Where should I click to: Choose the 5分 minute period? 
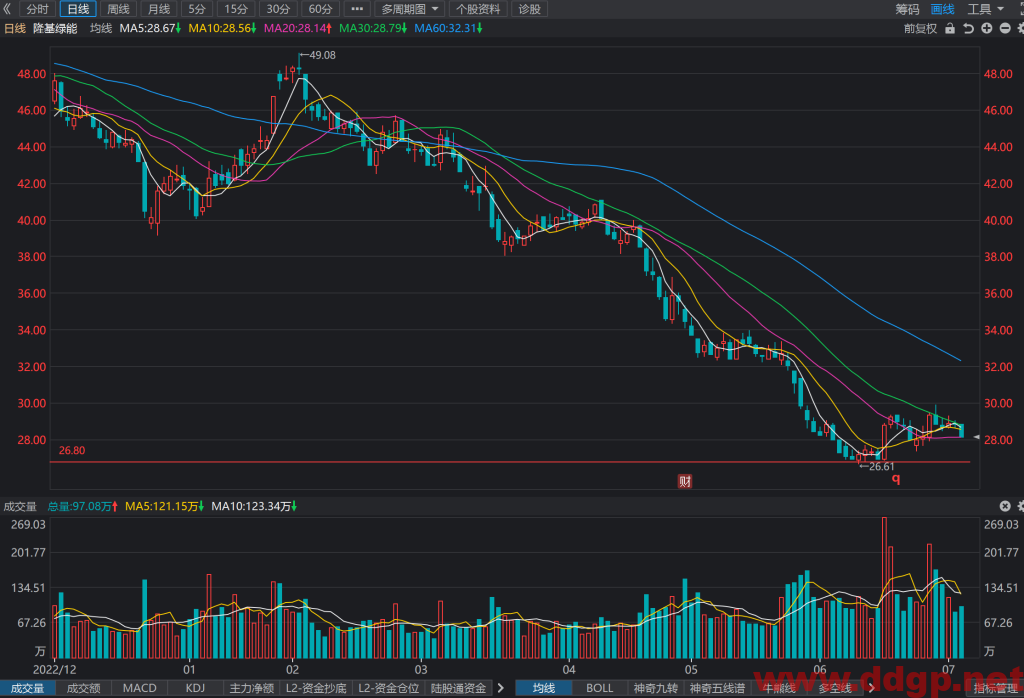pyautogui.click(x=197, y=8)
